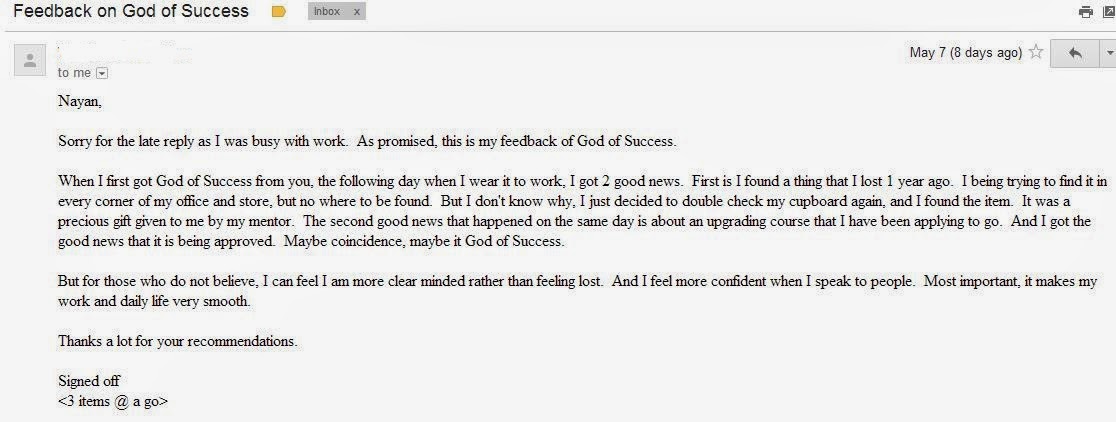The image size is (1116, 422).
Task: Click the 'Nayan,' greeting line
Action: point(80,102)
